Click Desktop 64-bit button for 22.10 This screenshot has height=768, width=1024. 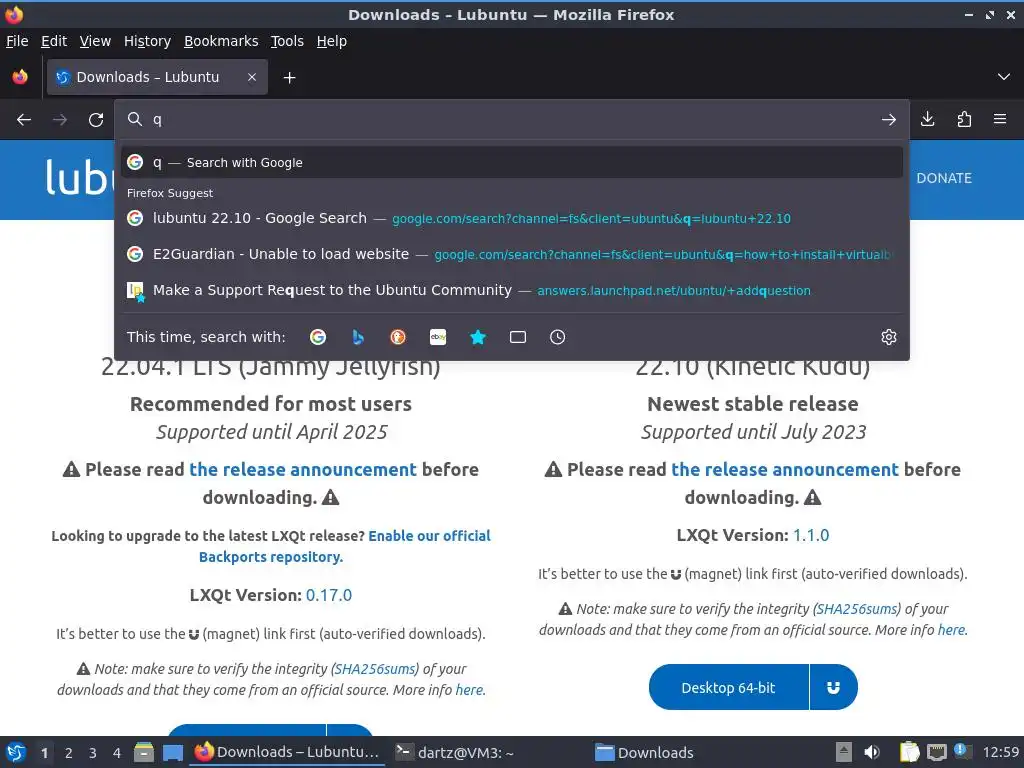(728, 688)
